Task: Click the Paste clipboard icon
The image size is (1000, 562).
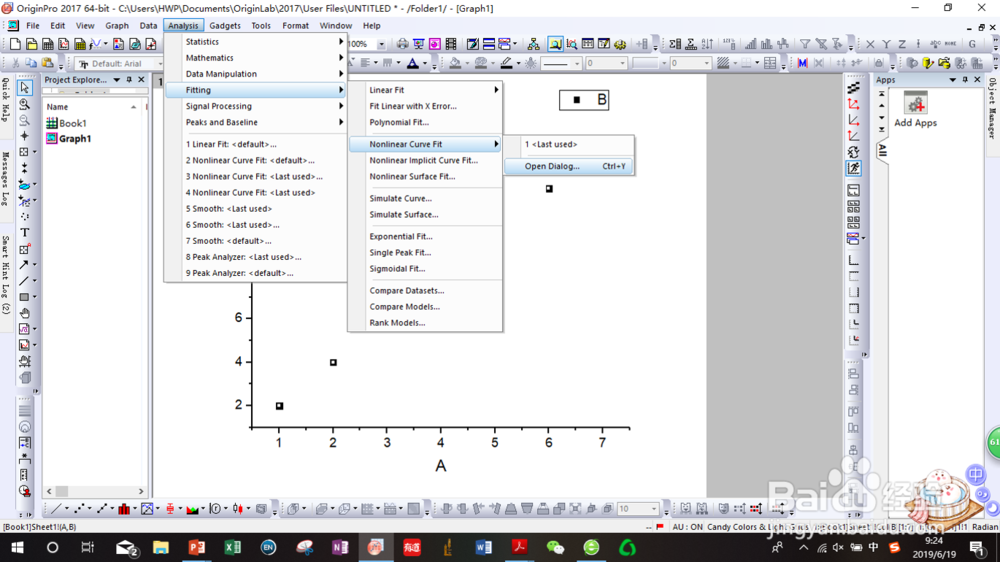Action: pos(47,63)
